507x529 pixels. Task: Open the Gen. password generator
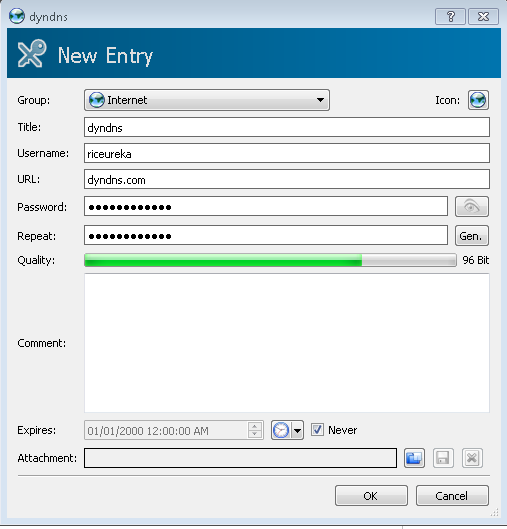click(472, 235)
